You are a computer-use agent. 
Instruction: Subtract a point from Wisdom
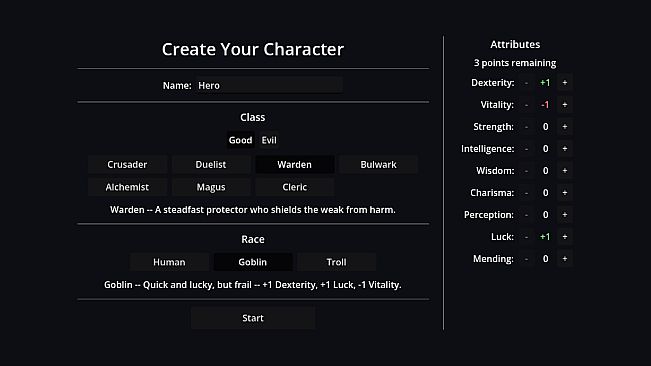click(x=526, y=171)
